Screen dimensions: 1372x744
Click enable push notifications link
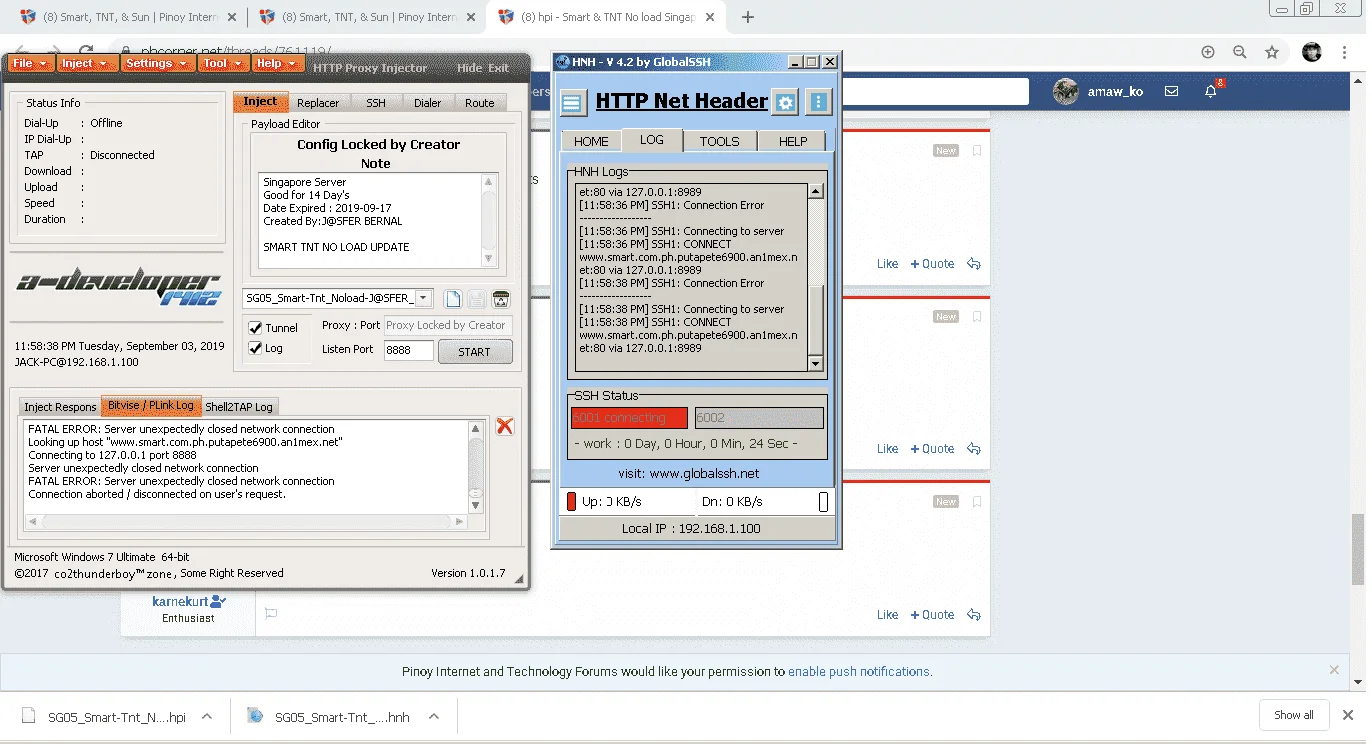pyautogui.click(x=859, y=671)
